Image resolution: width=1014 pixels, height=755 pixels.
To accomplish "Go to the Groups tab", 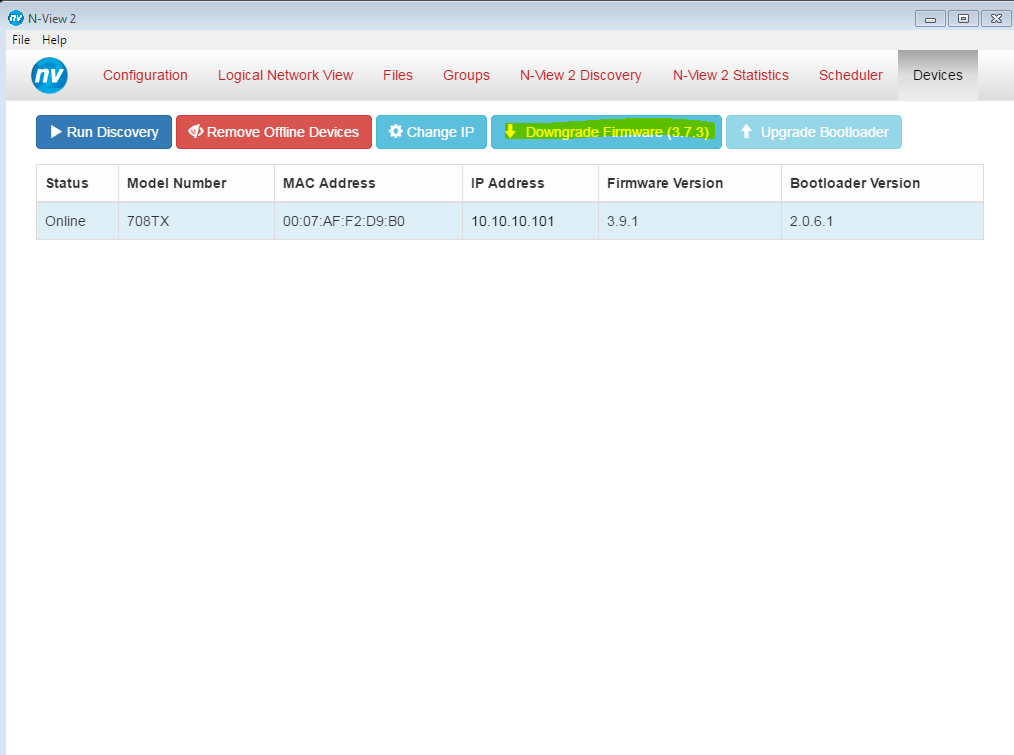I will click(466, 75).
